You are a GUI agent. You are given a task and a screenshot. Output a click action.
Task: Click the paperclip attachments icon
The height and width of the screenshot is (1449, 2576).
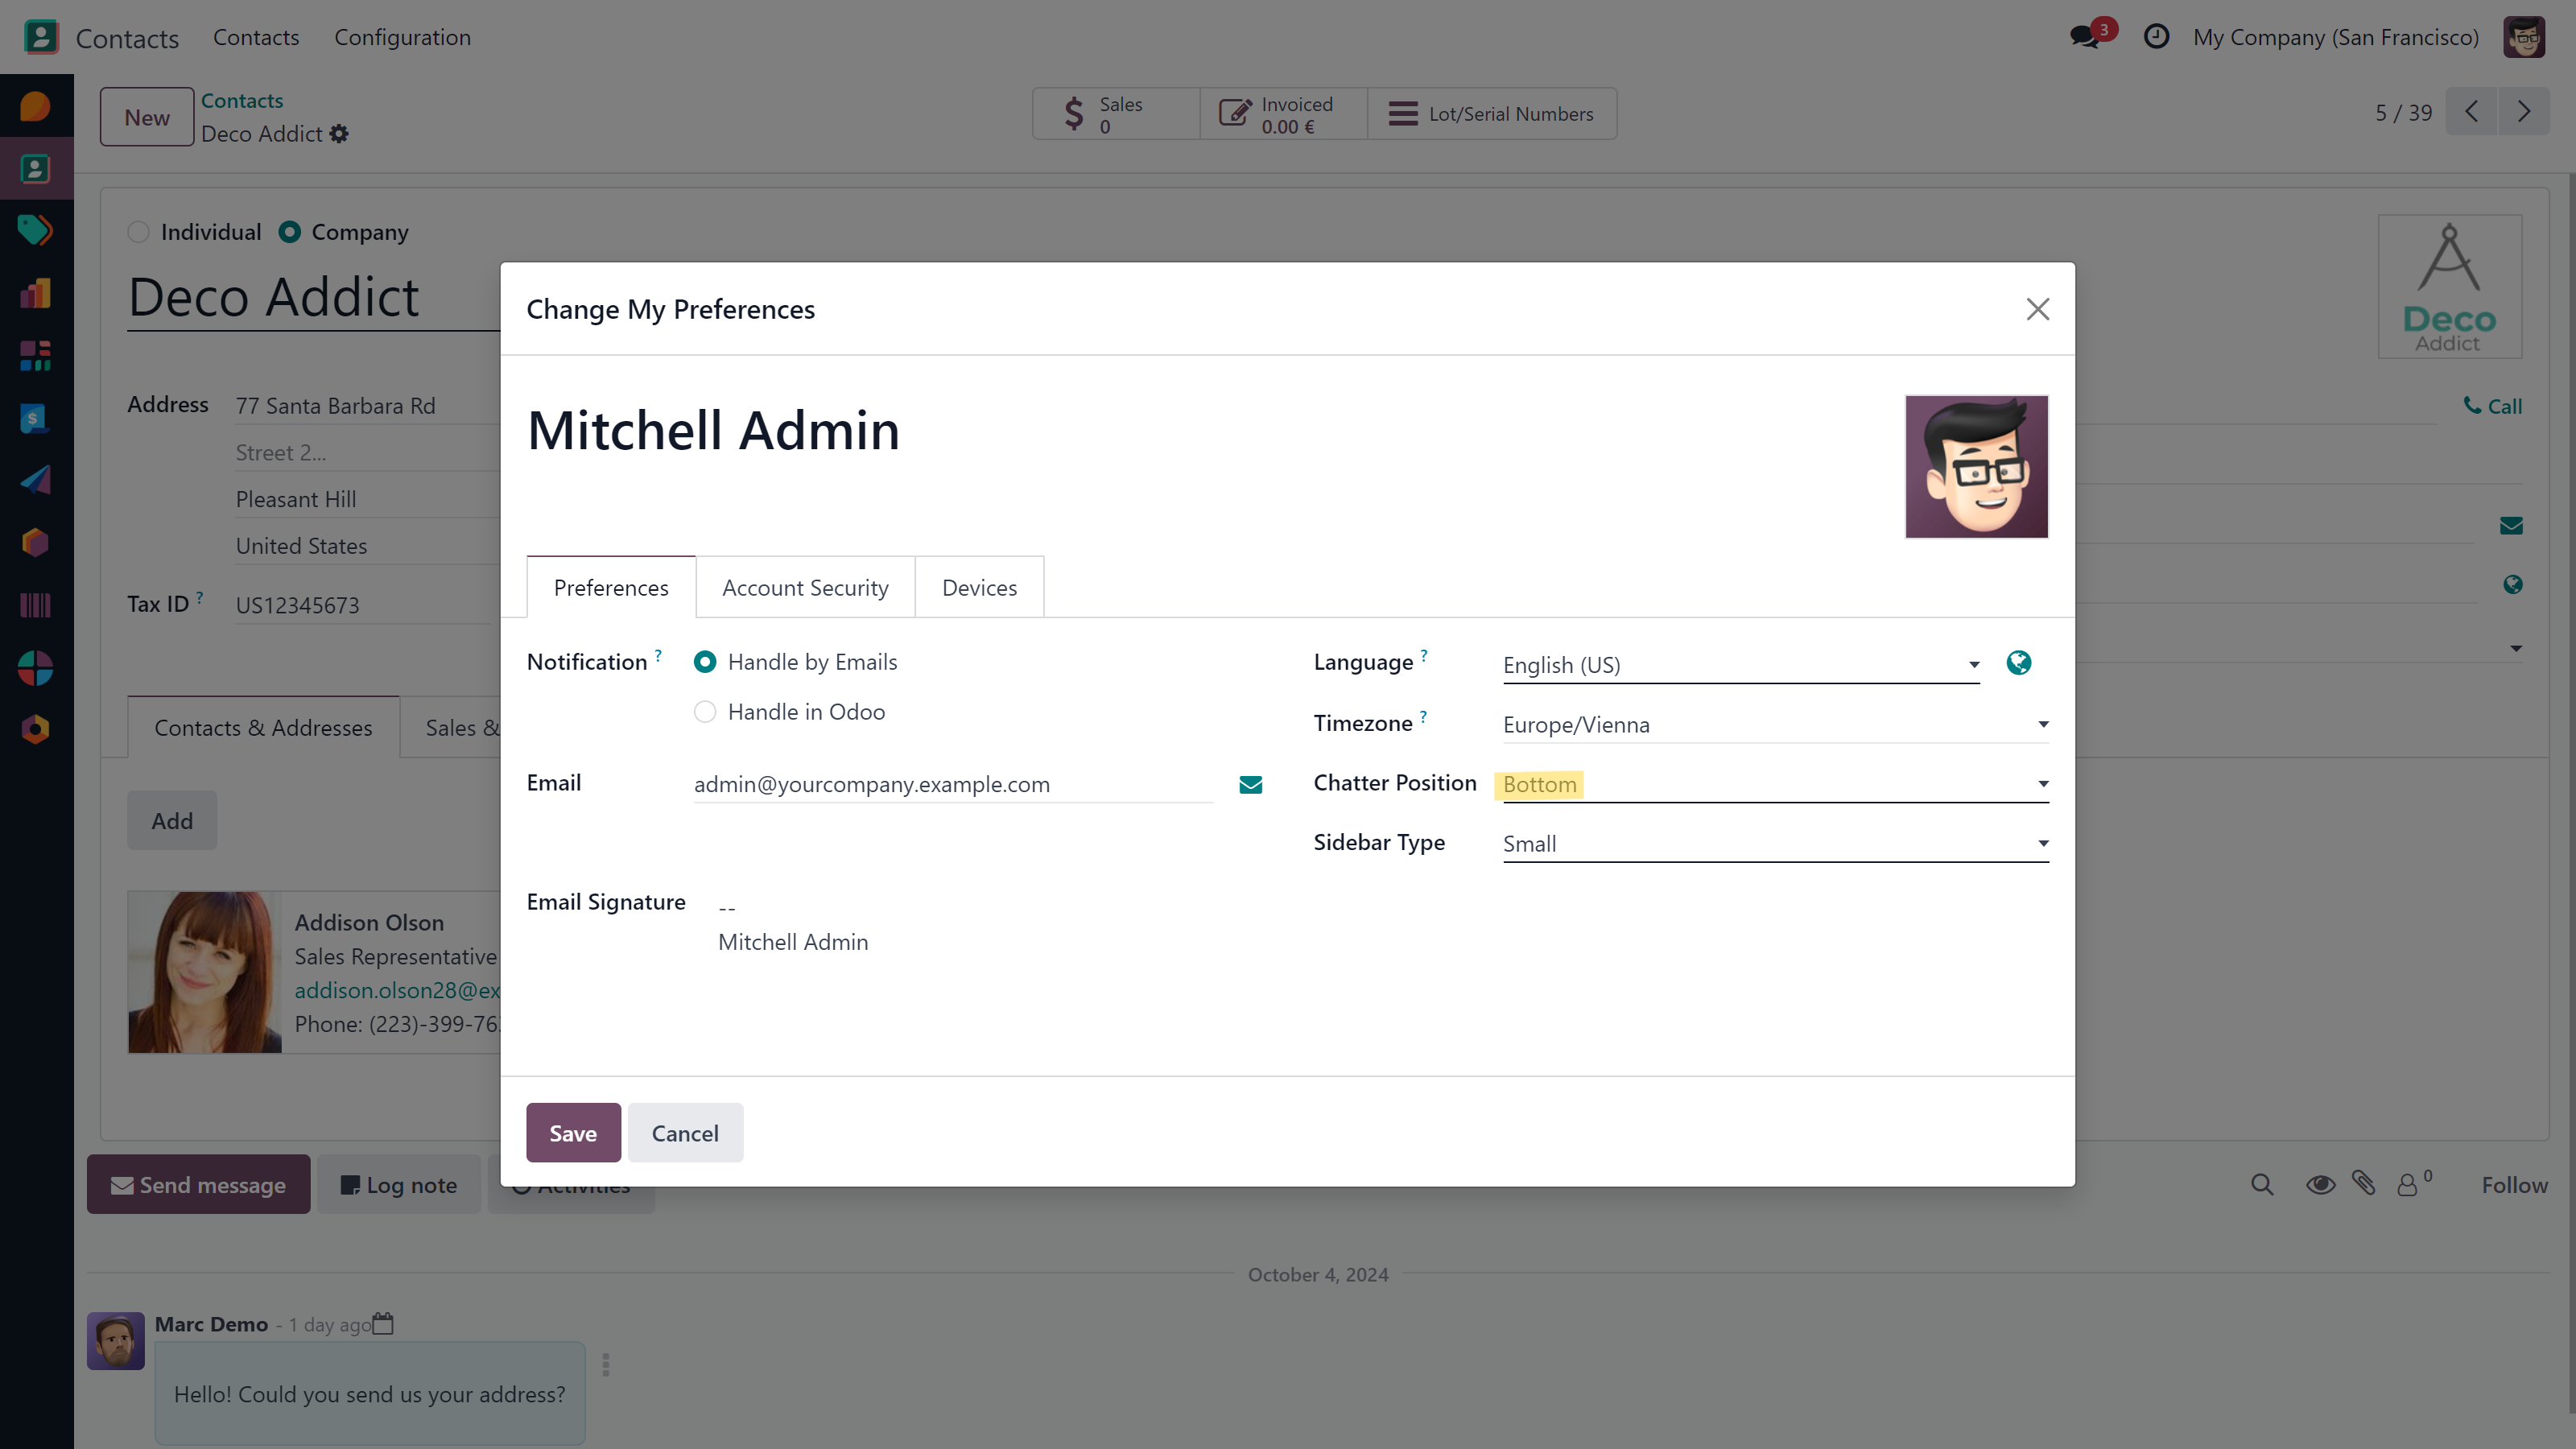[2363, 1185]
